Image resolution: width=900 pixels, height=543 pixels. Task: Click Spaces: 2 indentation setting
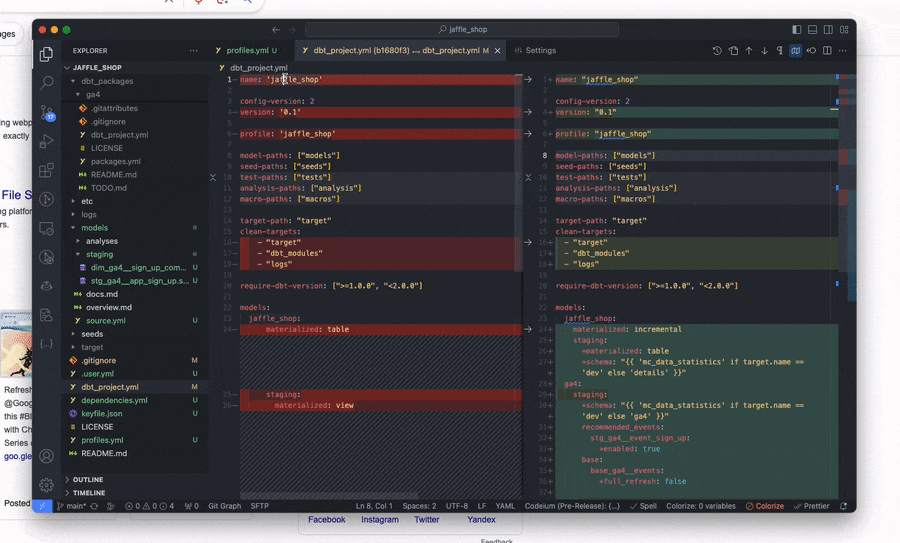point(419,506)
